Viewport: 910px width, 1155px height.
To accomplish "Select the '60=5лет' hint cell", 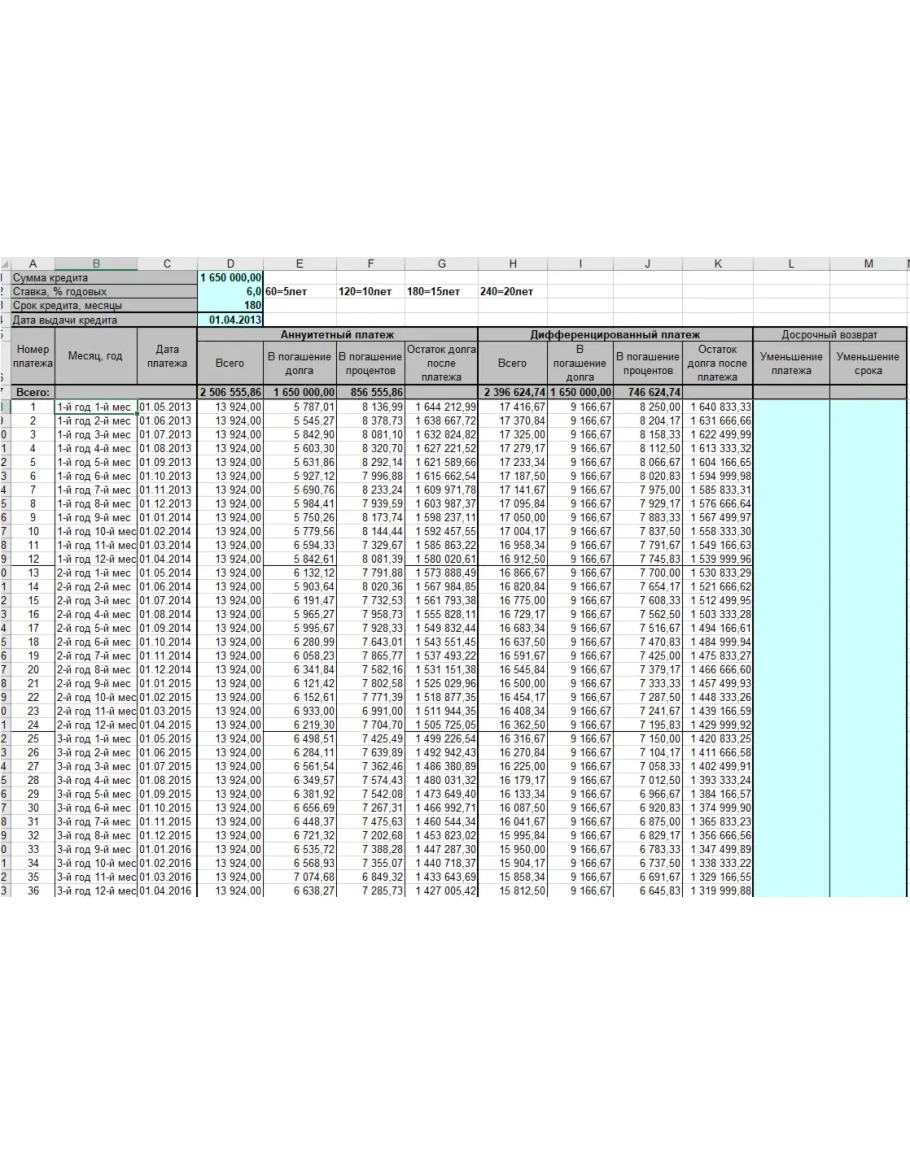I will 286,291.
